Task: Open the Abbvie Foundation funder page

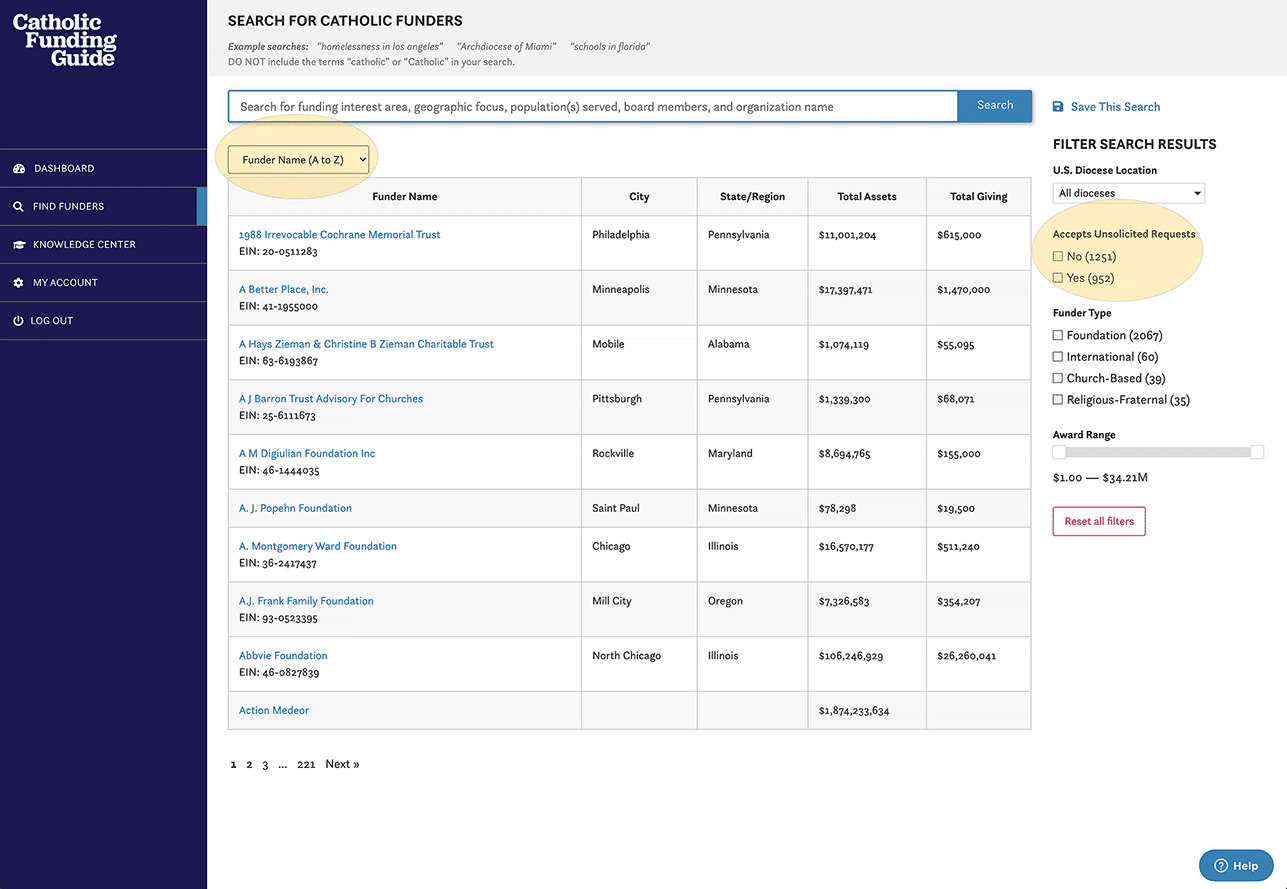Action: pyautogui.click(x=283, y=655)
